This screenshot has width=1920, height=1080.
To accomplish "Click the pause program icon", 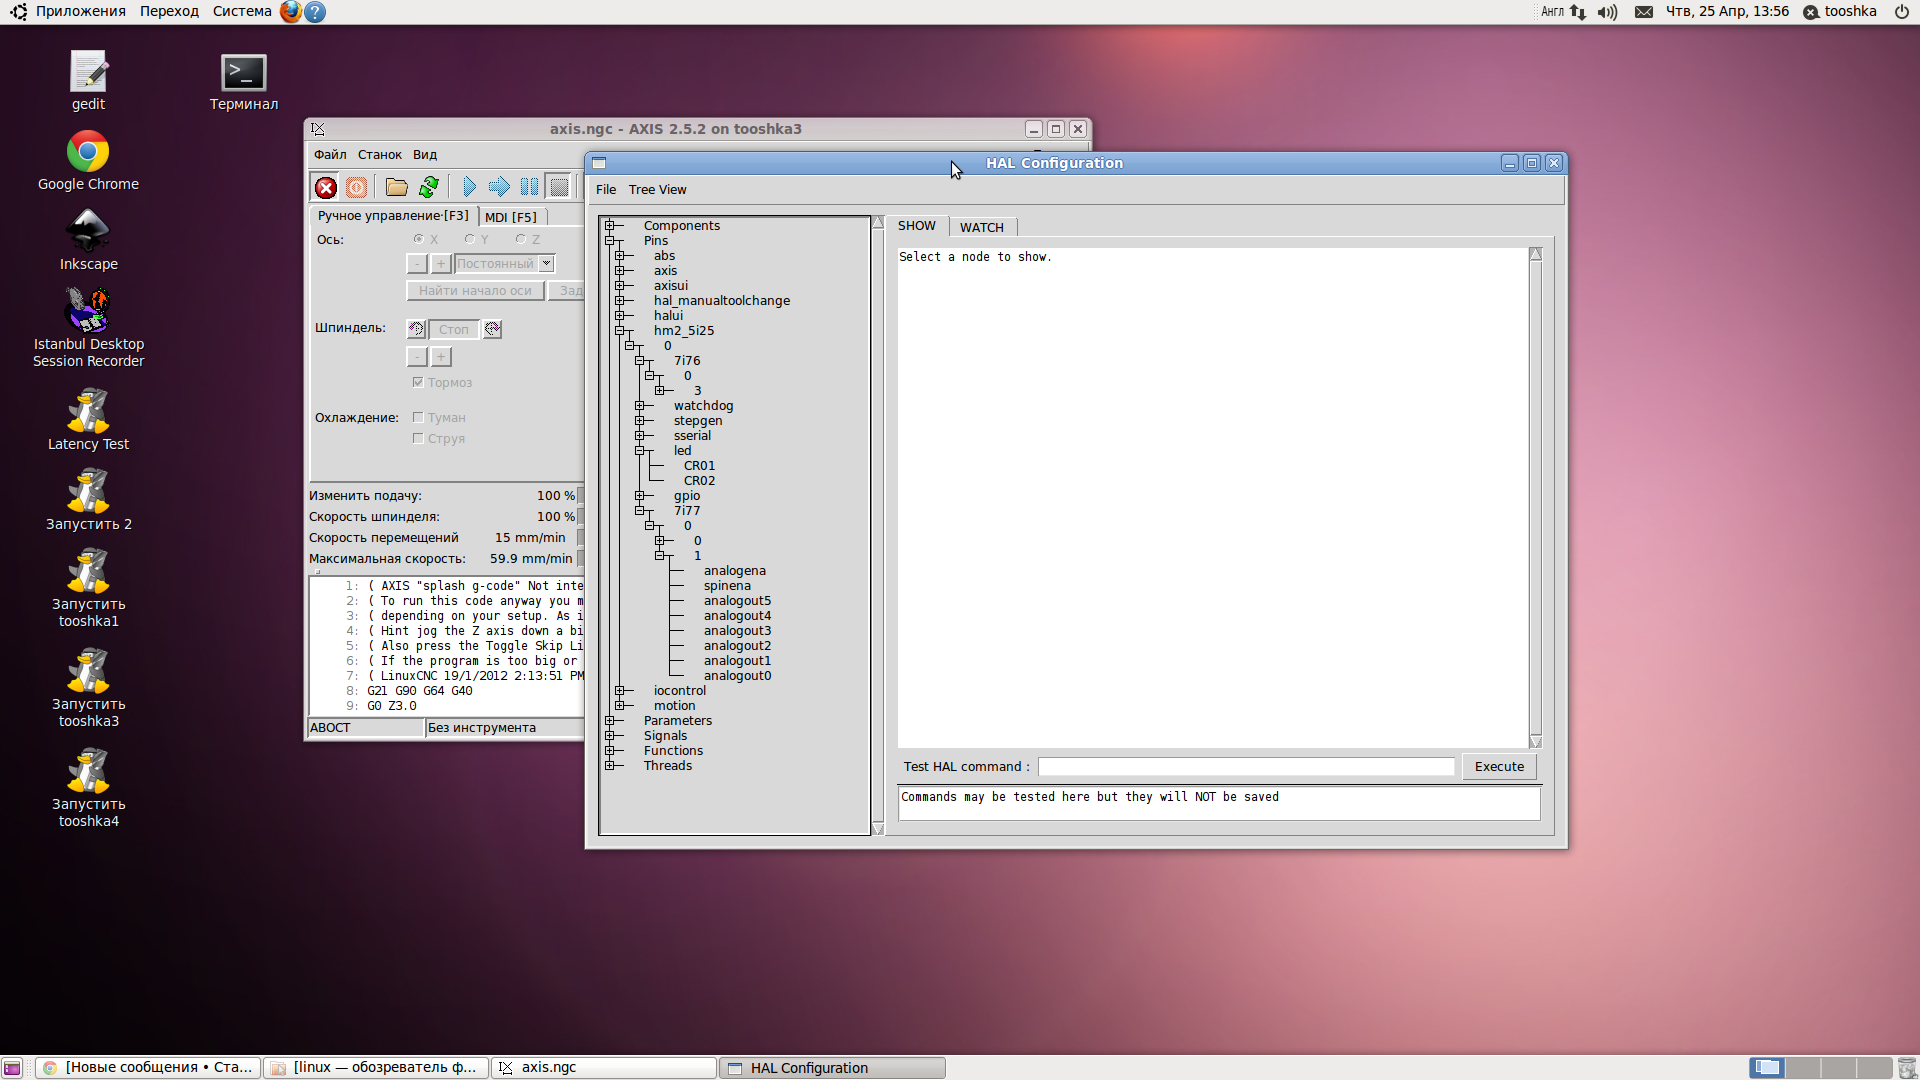I will tap(529, 187).
